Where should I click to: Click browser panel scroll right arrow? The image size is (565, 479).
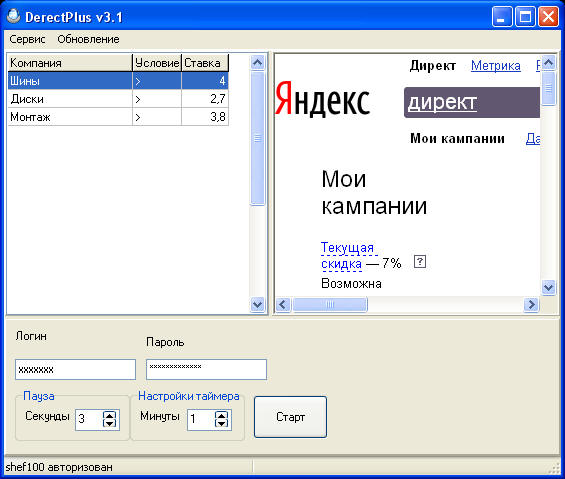[x=531, y=305]
